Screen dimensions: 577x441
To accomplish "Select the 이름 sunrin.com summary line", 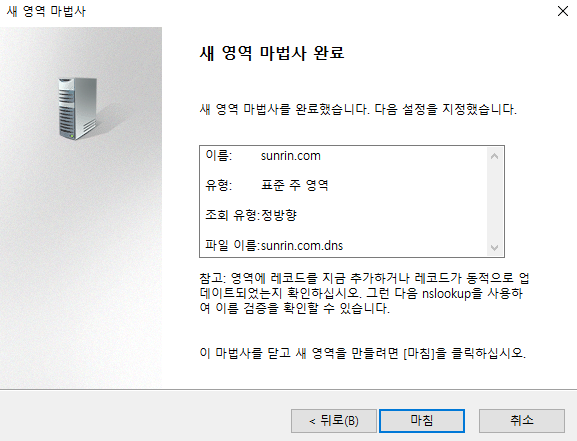I will tap(263, 156).
